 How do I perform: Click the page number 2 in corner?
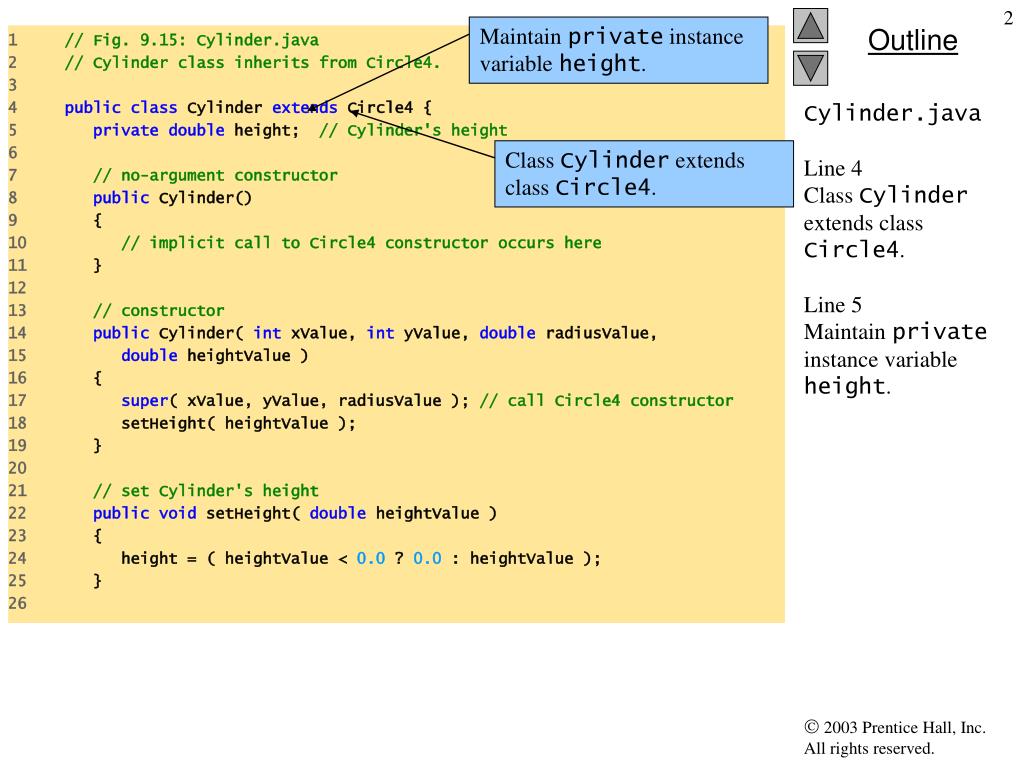click(x=1008, y=18)
